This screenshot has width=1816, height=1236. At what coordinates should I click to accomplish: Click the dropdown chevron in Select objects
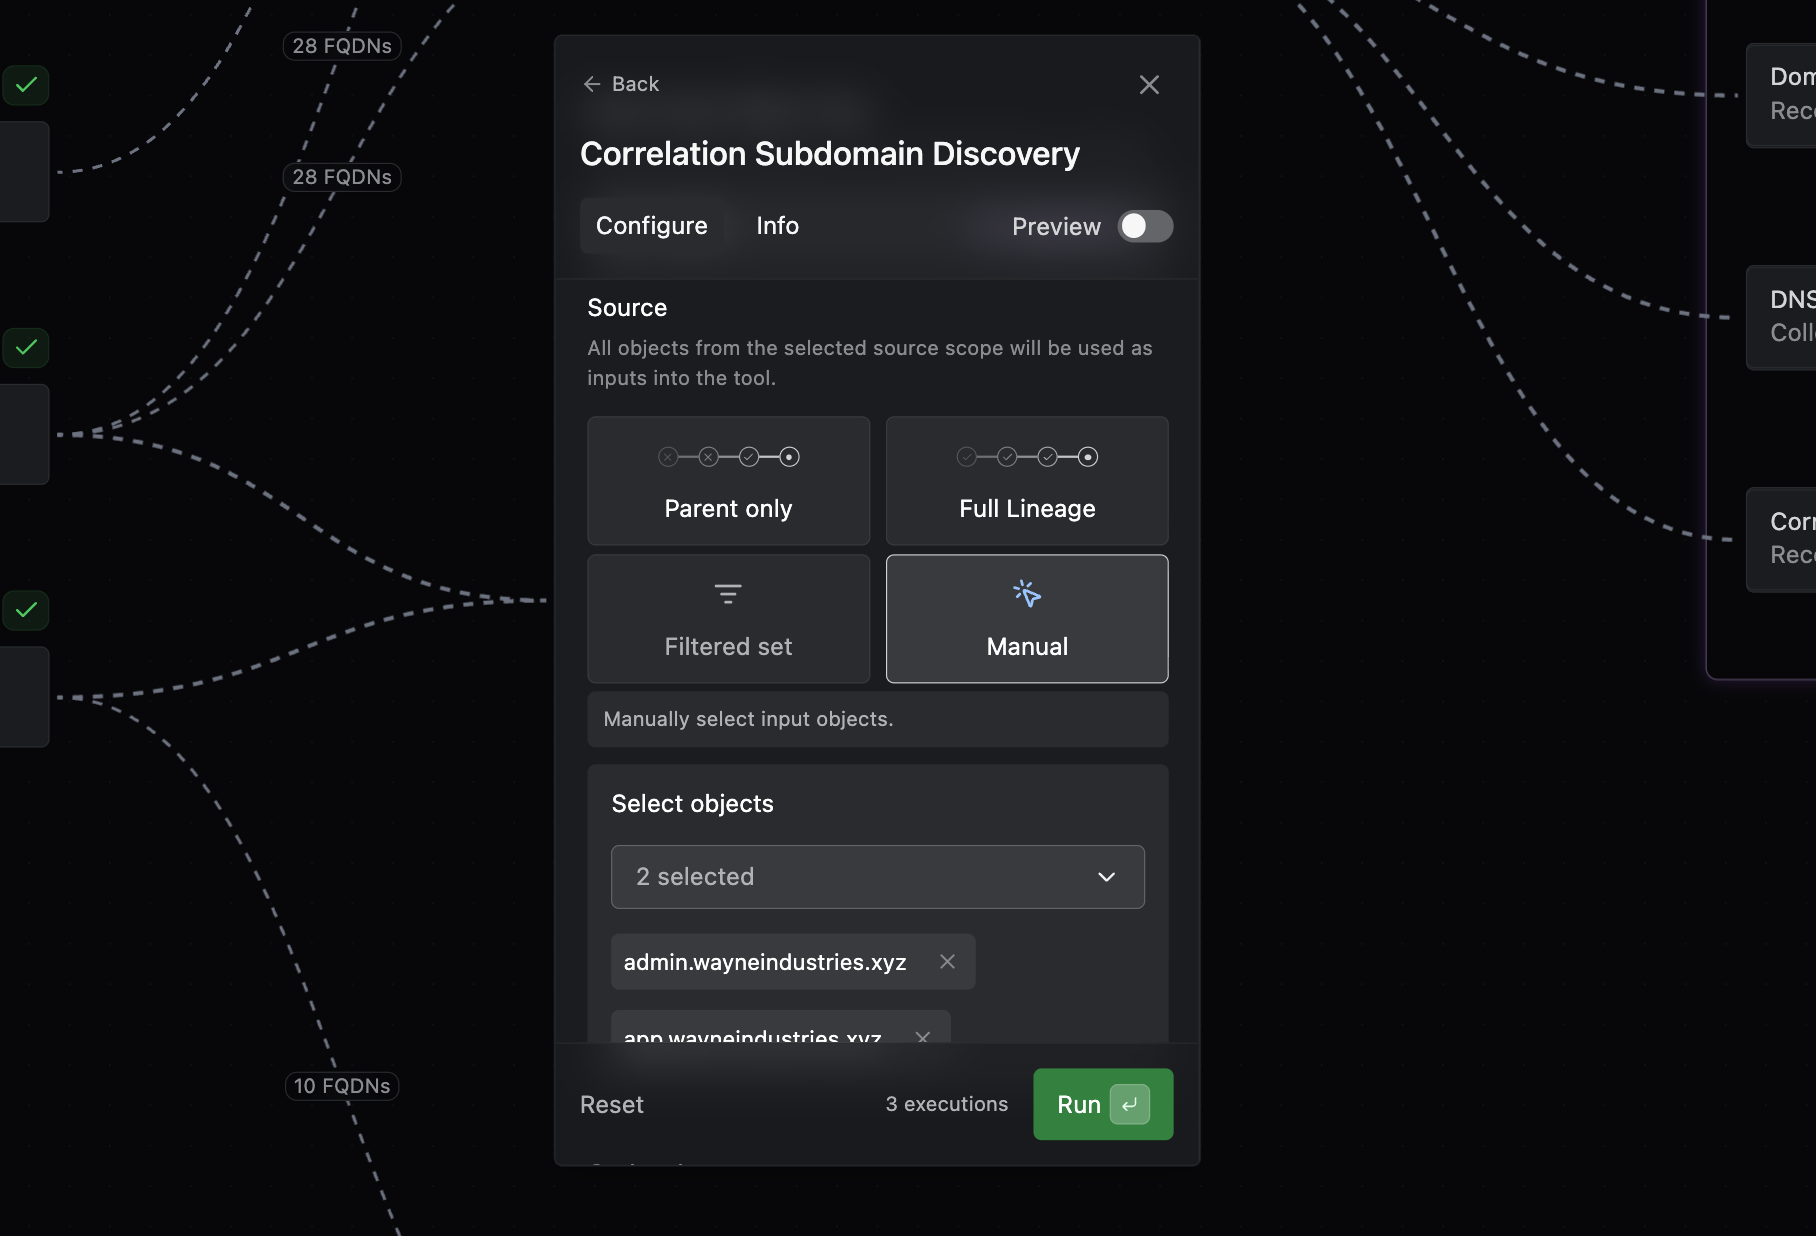click(x=1106, y=877)
